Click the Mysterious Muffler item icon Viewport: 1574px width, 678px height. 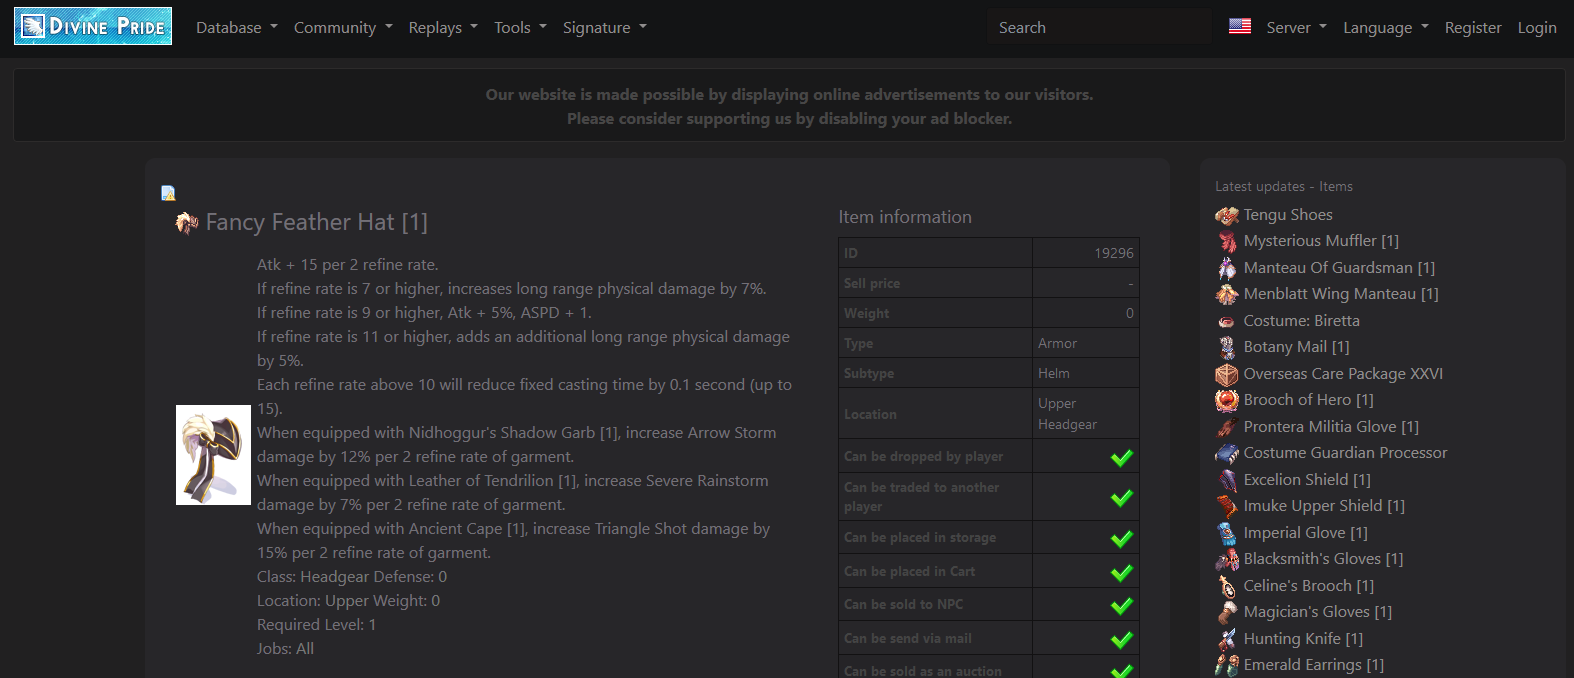coord(1227,241)
